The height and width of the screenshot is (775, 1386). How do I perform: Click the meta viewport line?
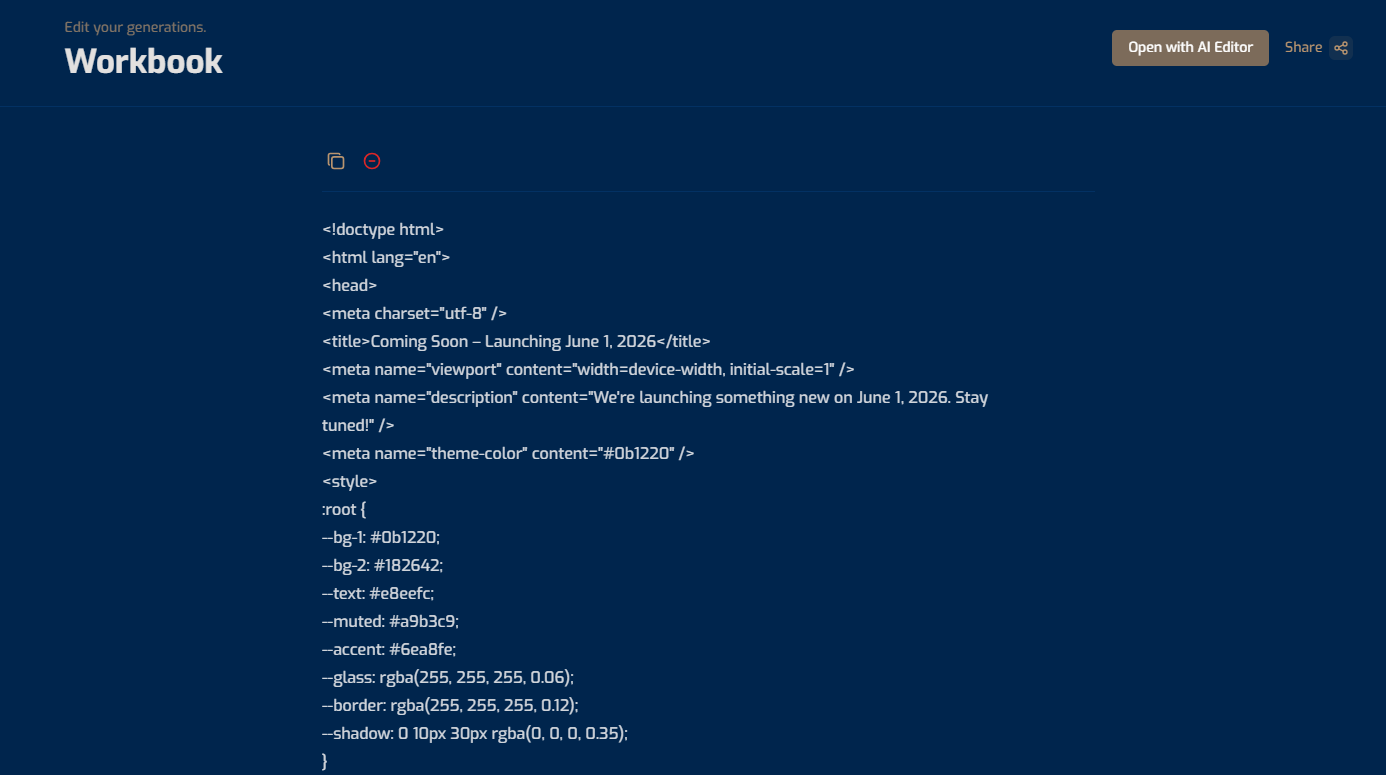pos(588,369)
